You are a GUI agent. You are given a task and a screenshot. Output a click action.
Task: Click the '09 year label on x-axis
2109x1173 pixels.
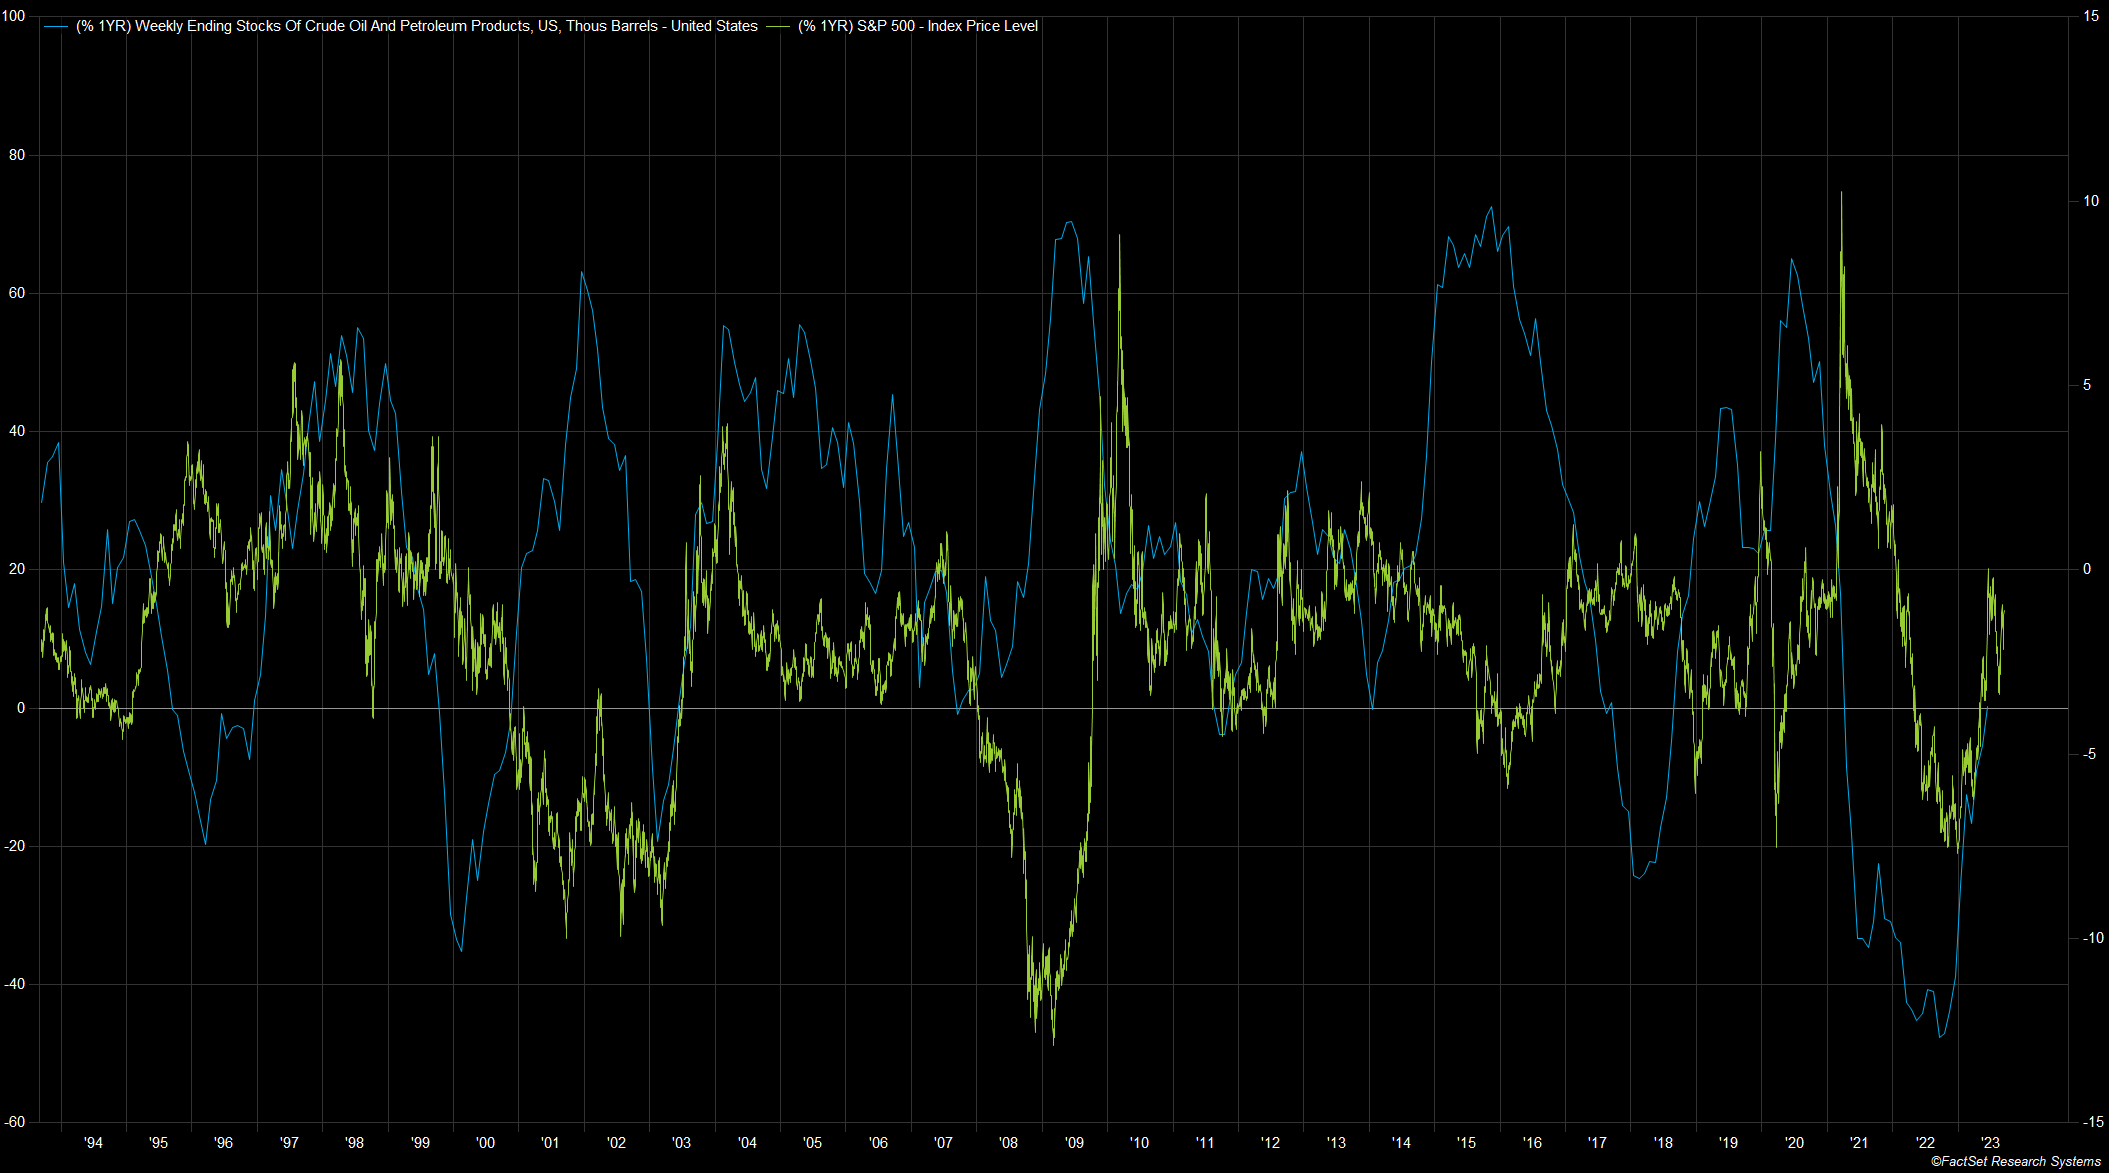pos(1073,1142)
